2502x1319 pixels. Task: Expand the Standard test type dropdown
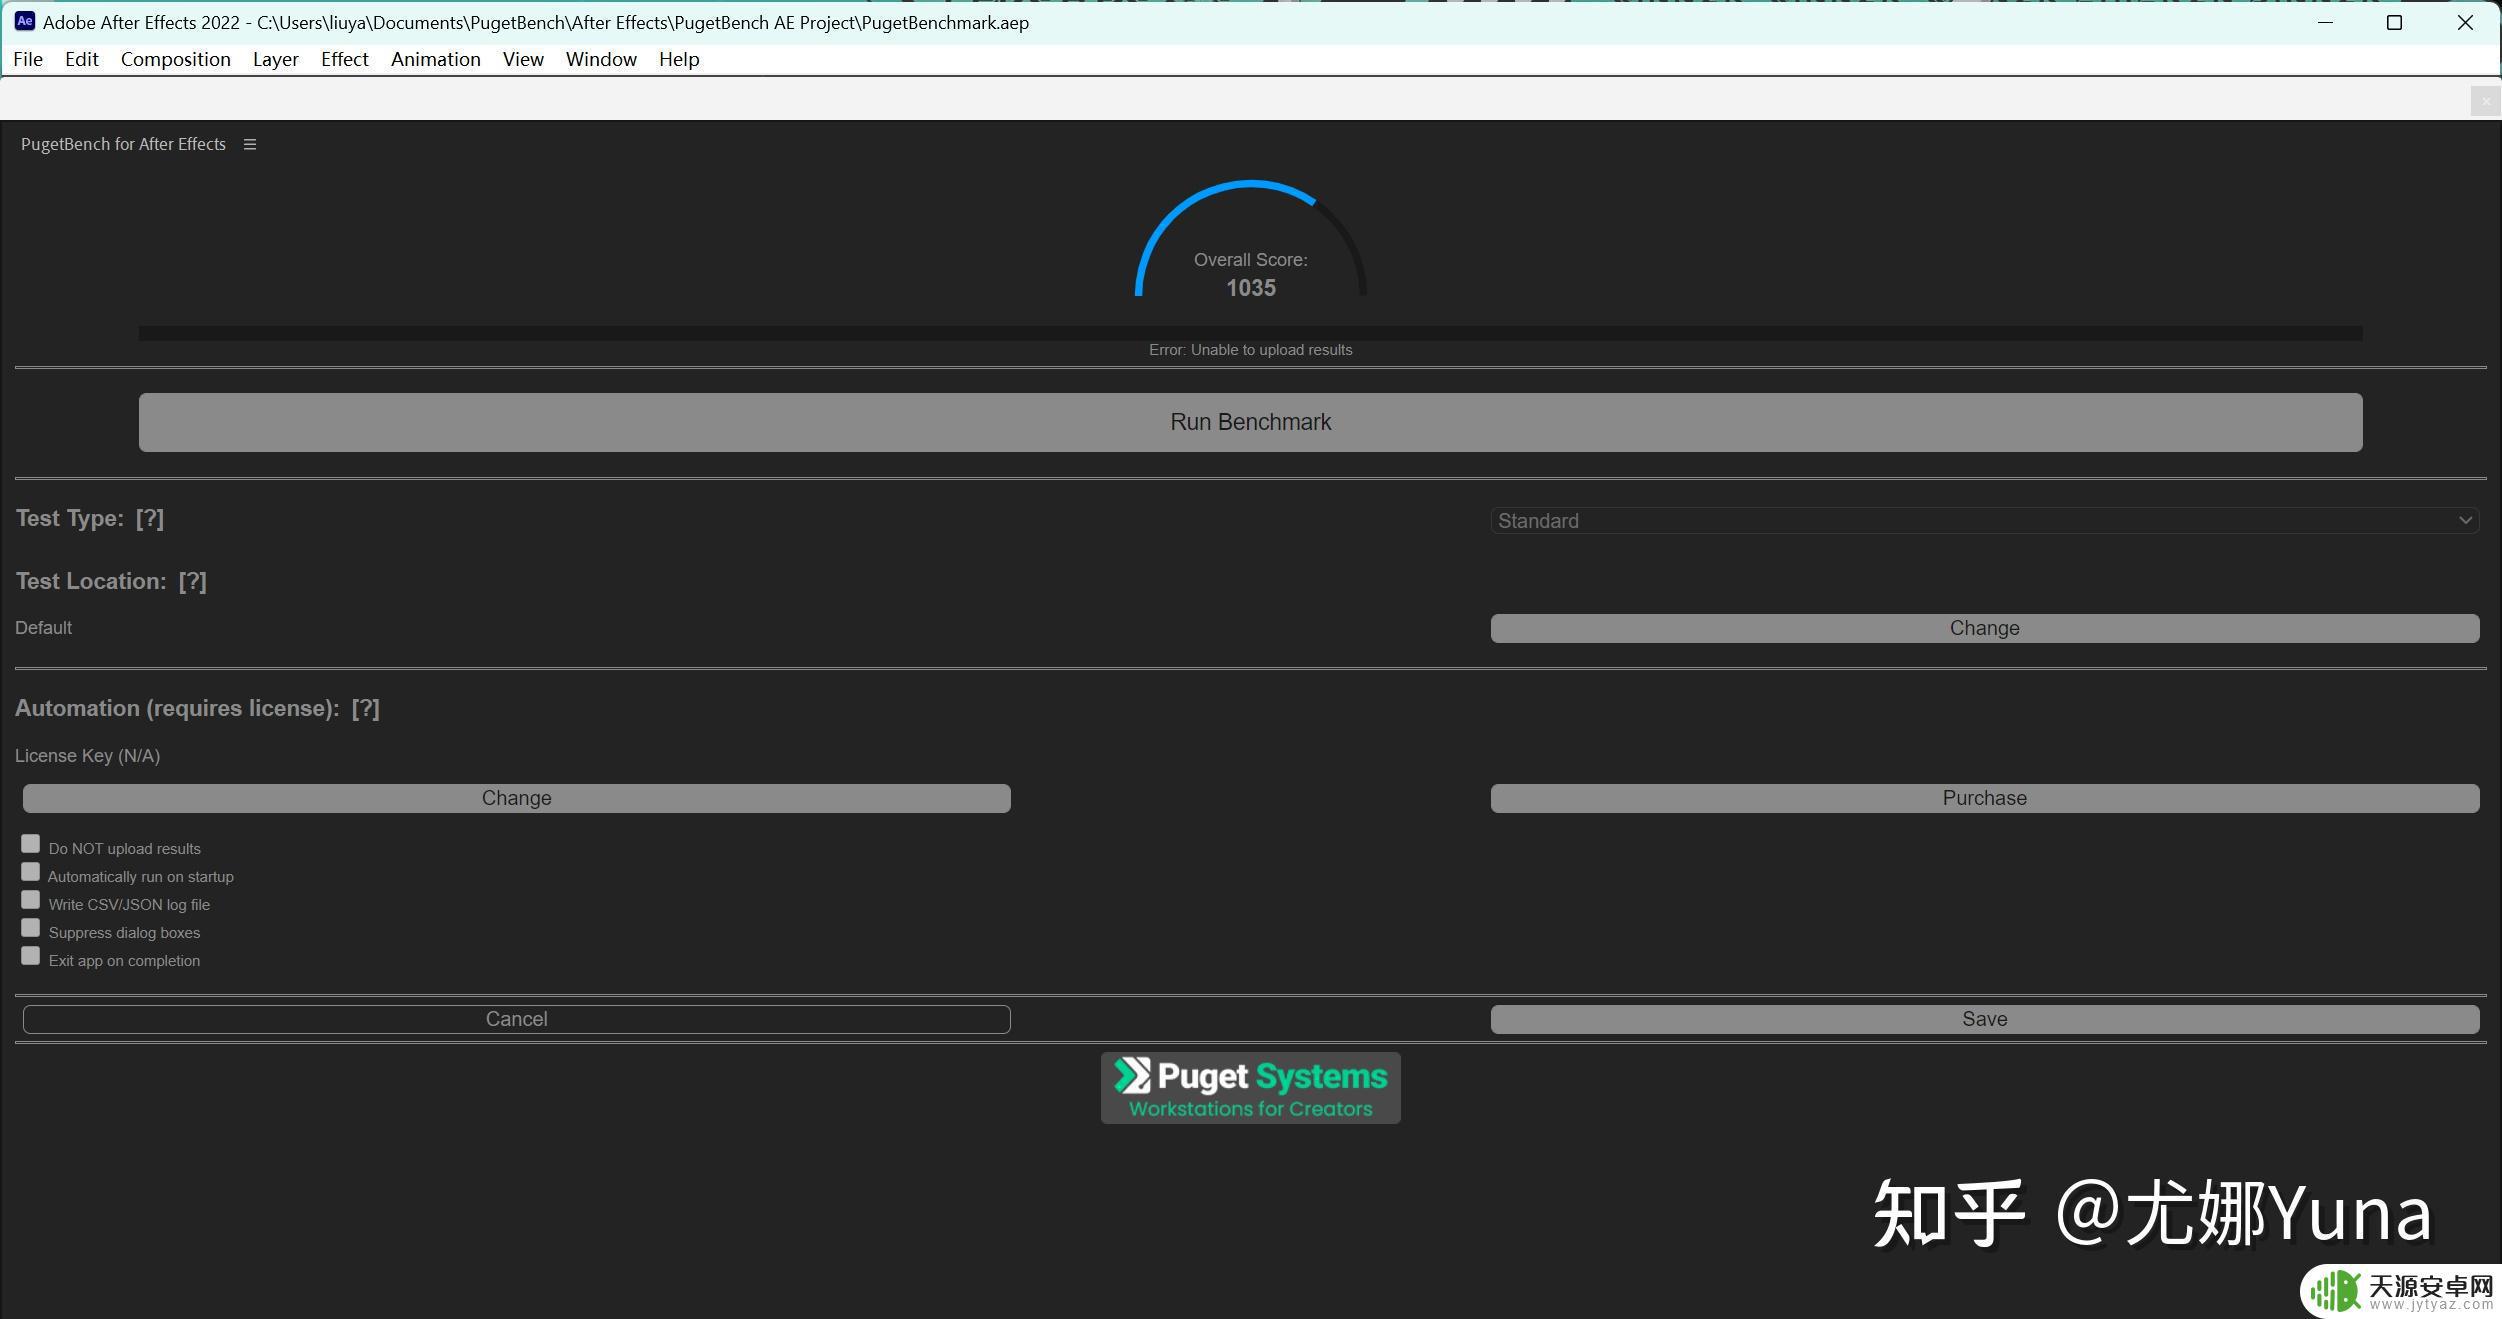coord(1984,520)
